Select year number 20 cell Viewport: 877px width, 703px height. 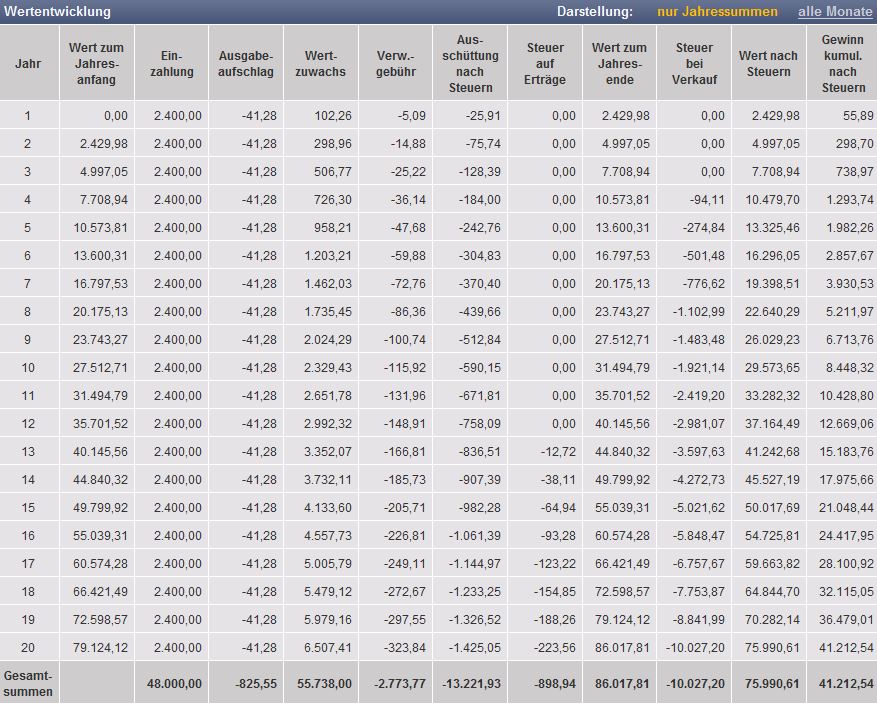tap(28, 647)
